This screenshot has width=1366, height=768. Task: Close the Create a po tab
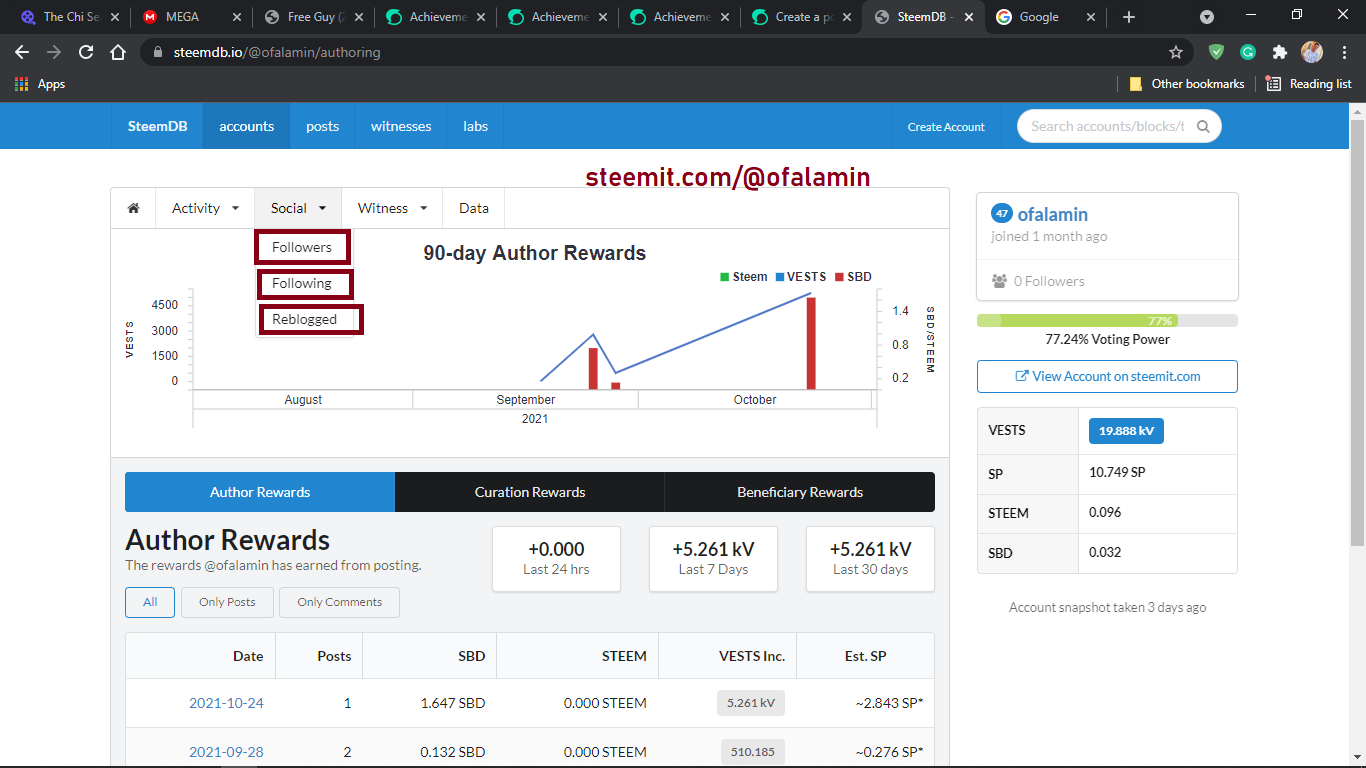pyautogui.click(x=846, y=17)
